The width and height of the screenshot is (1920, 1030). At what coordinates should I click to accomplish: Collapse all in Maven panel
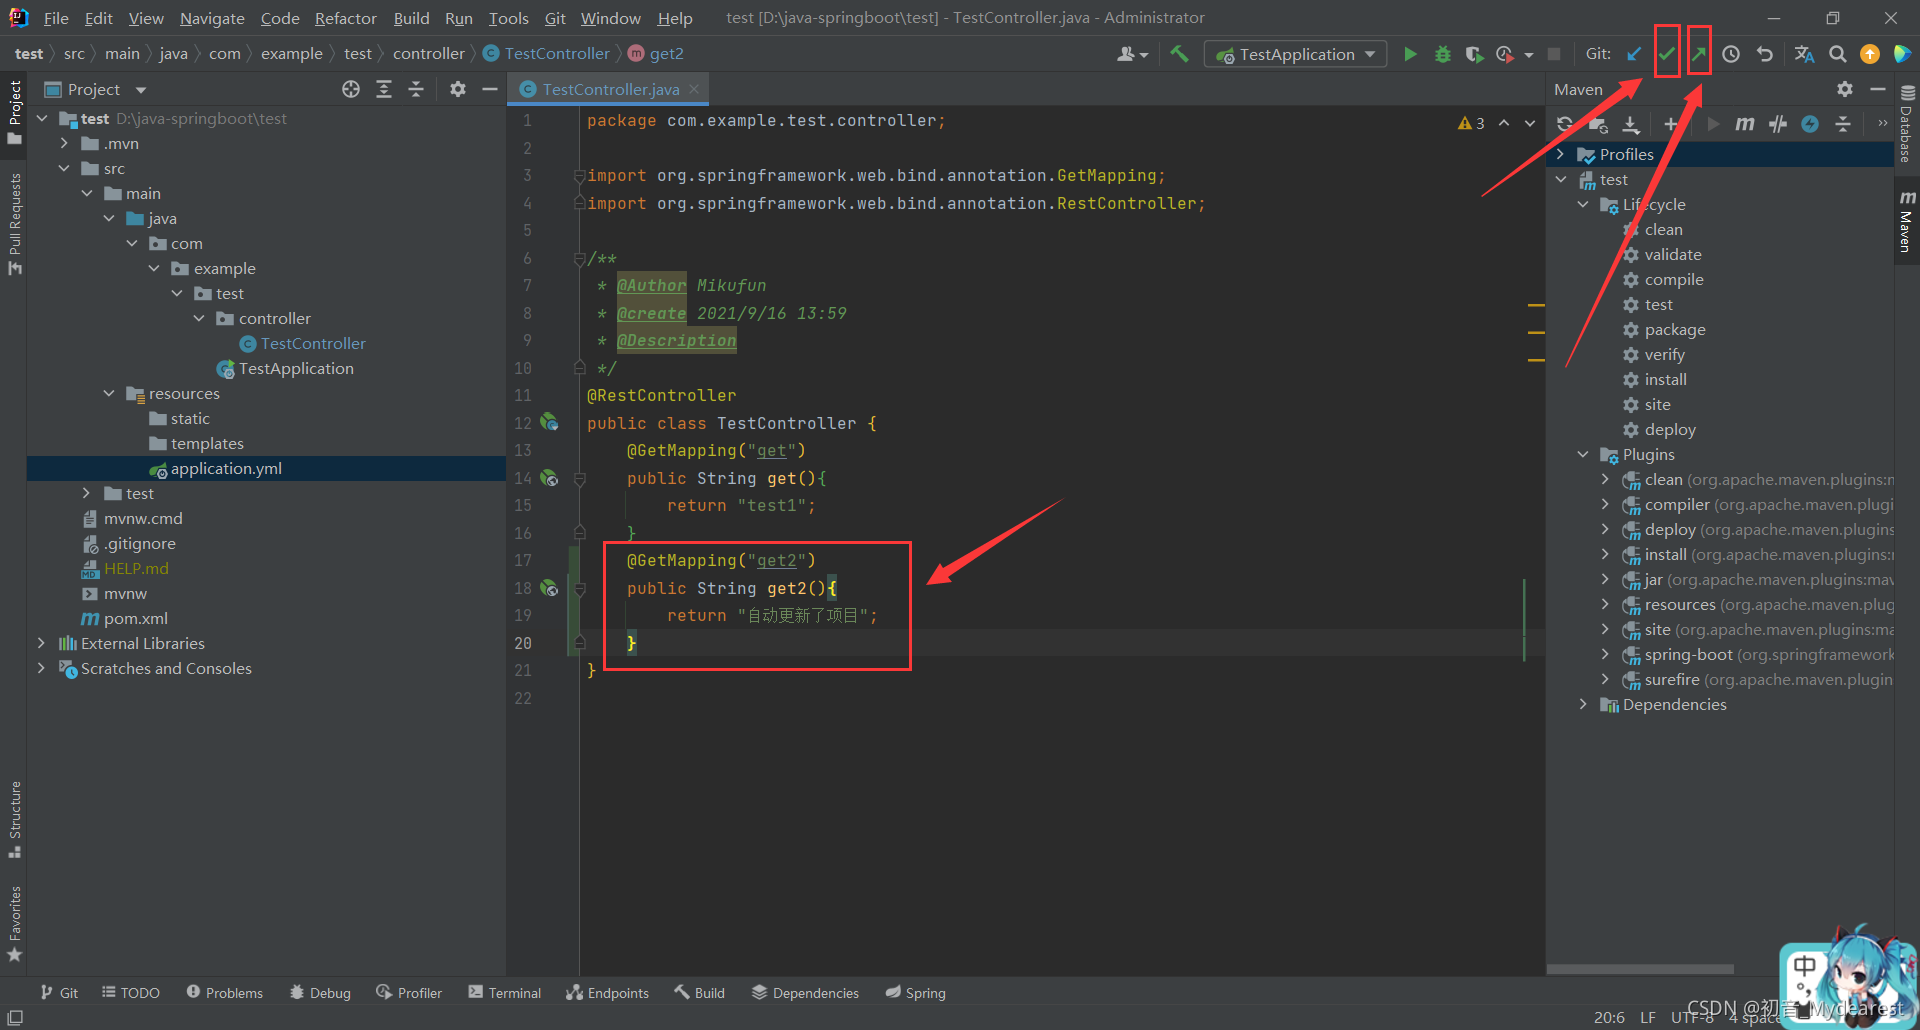click(1843, 124)
